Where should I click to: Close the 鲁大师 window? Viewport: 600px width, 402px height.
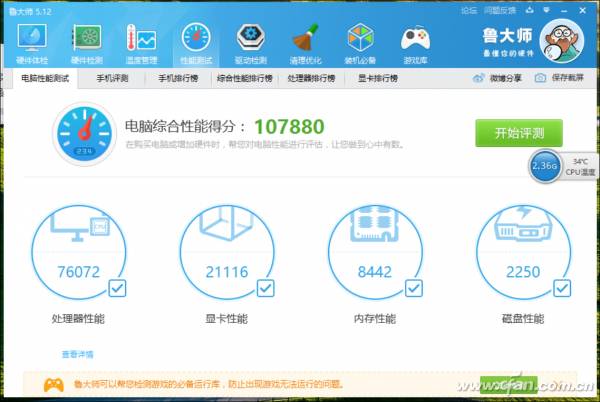pyautogui.click(x=582, y=10)
